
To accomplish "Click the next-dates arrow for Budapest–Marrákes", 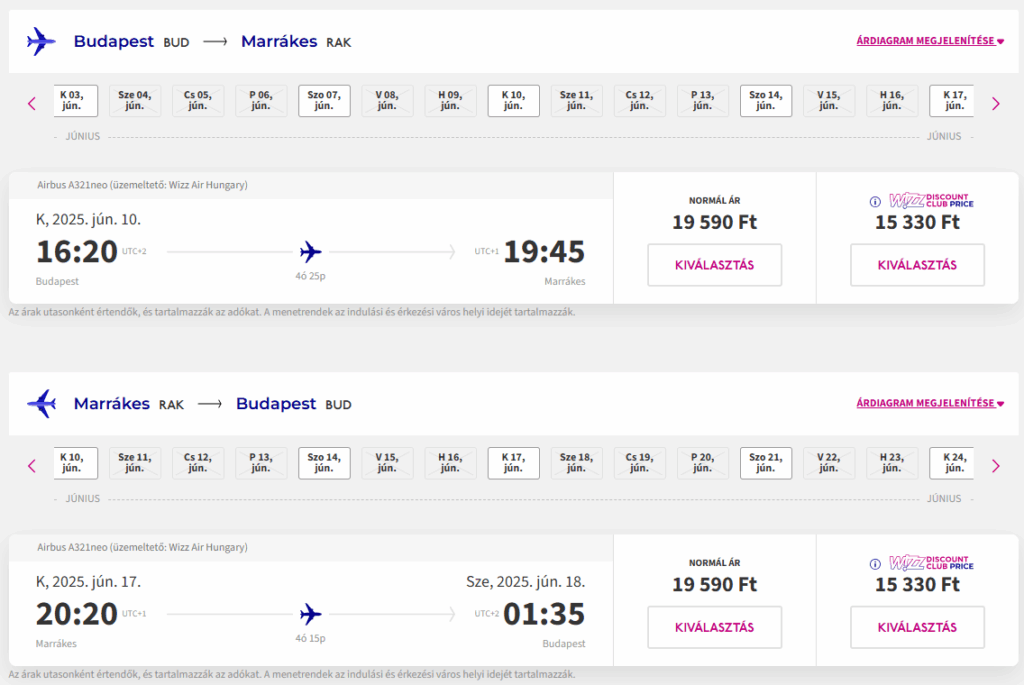I will click(995, 103).
